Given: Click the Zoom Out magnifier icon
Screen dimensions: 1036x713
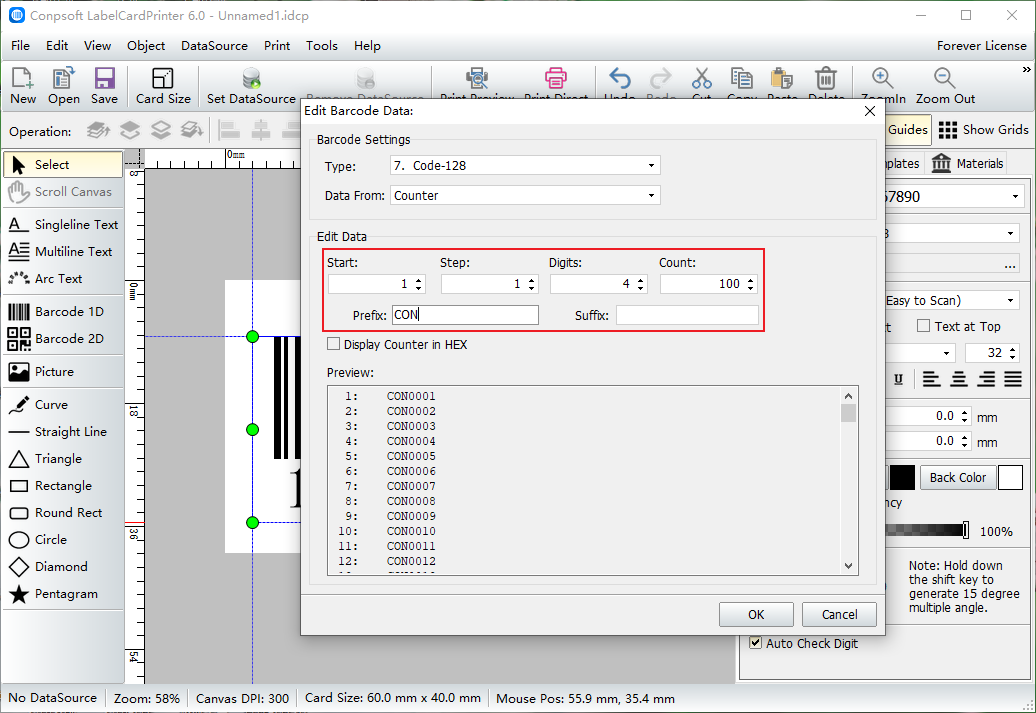Looking at the screenshot, I should click(x=945, y=79).
